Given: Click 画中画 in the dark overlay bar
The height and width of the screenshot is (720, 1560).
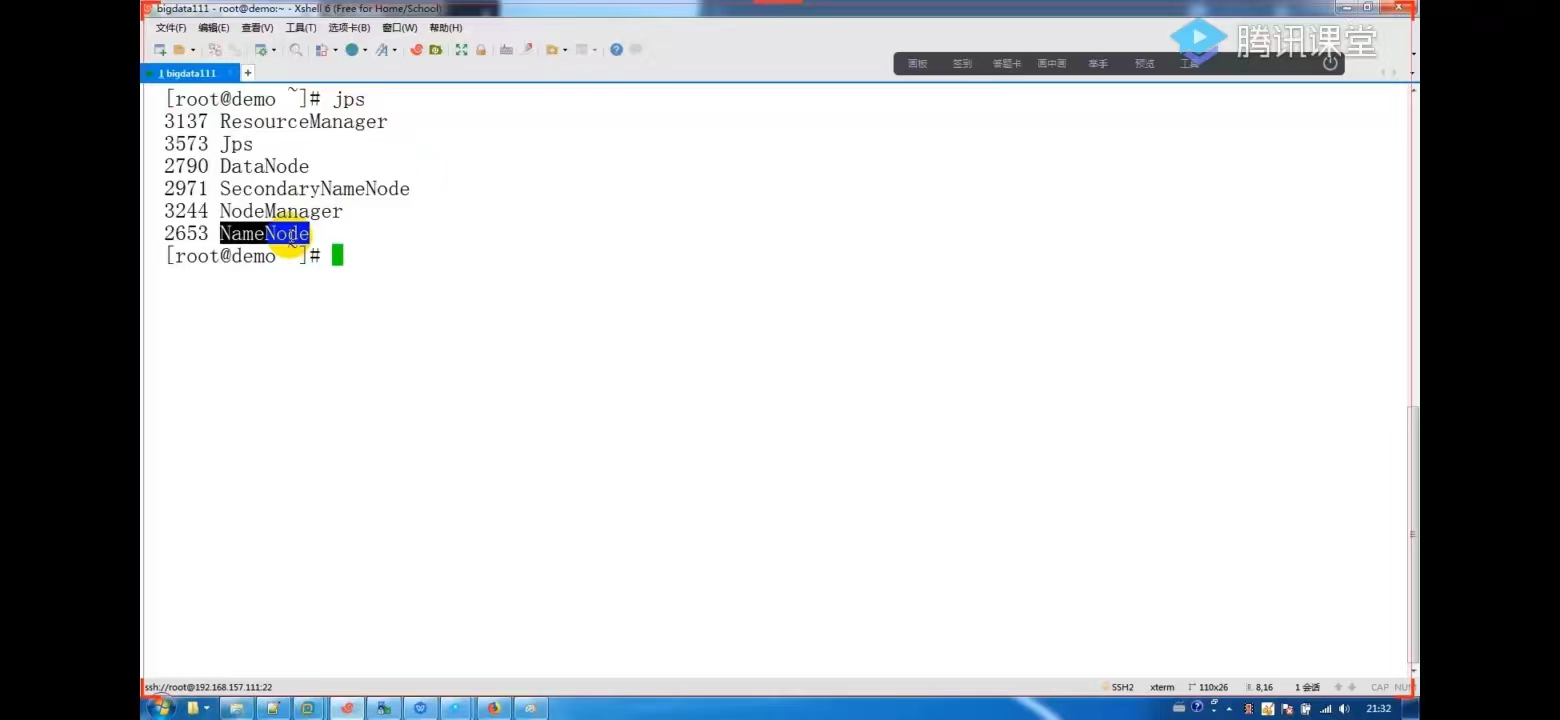Looking at the screenshot, I should [x=1052, y=64].
